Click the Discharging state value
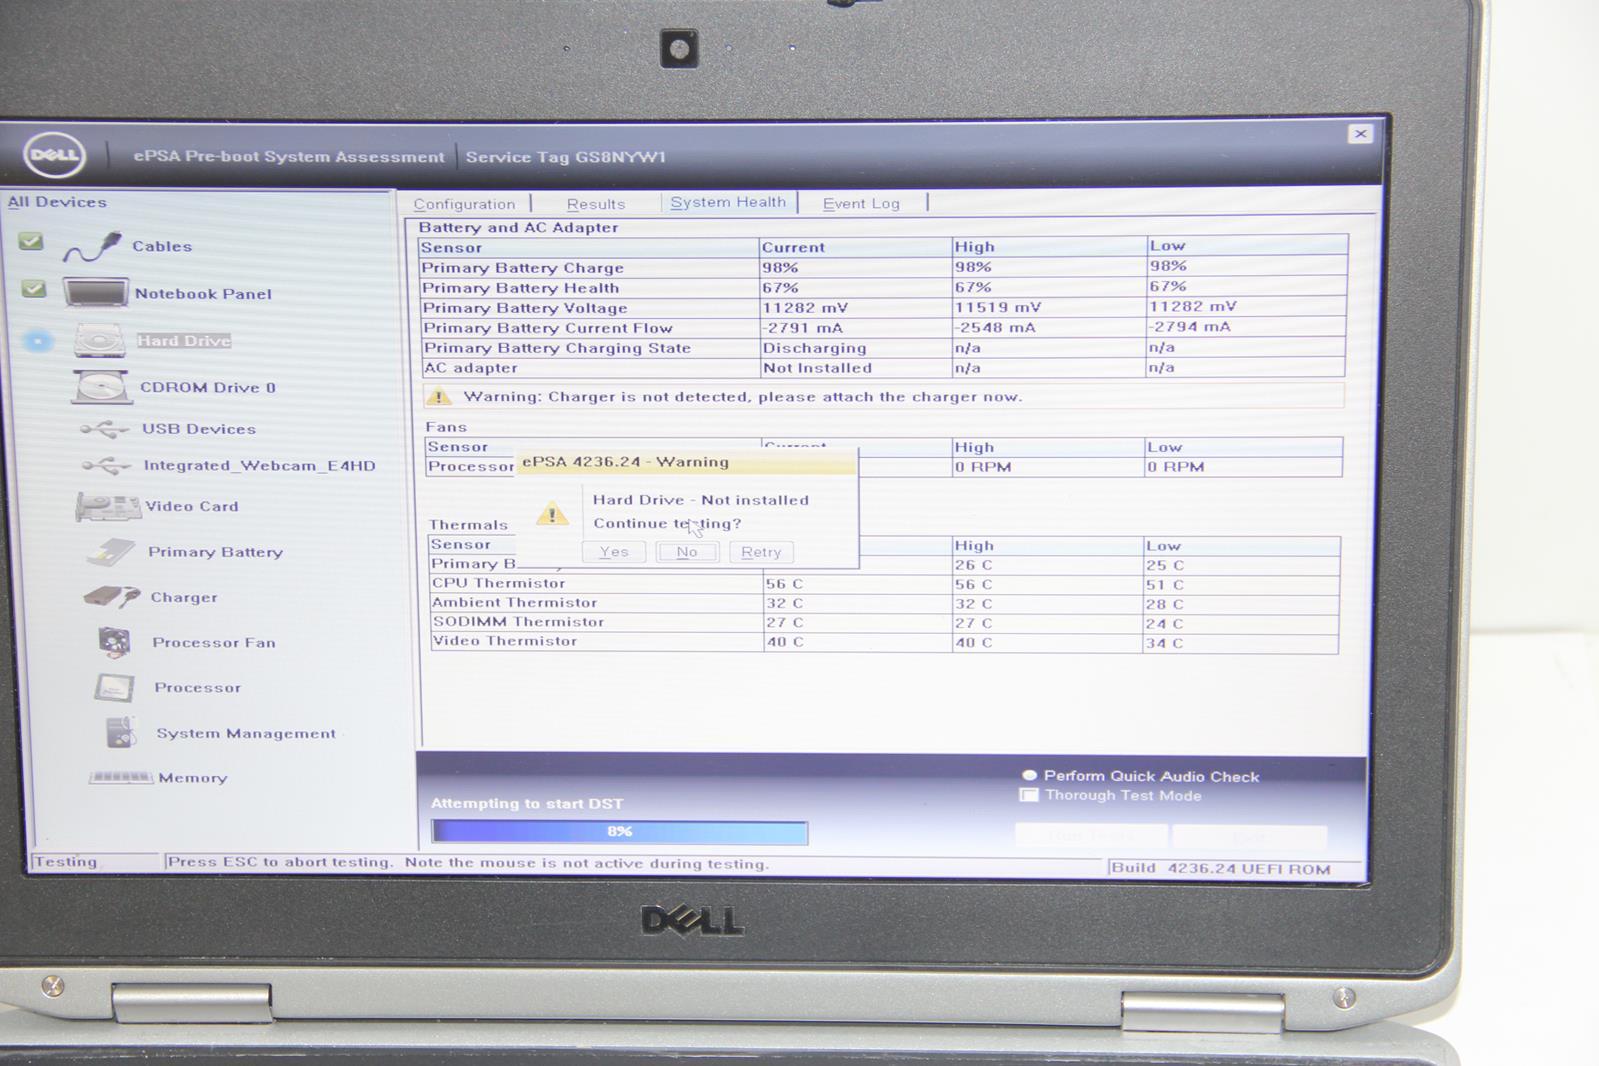The width and height of the screenshot is (1599, 1066). tap(814, 348)
